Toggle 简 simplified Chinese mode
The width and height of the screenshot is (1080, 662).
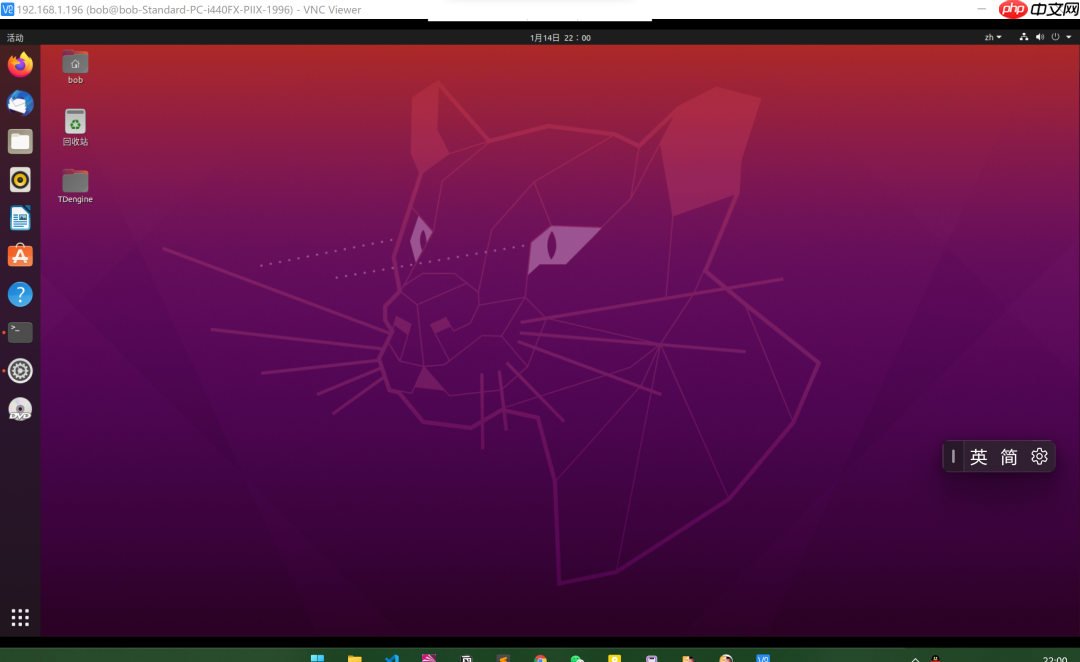[1008, 456]
